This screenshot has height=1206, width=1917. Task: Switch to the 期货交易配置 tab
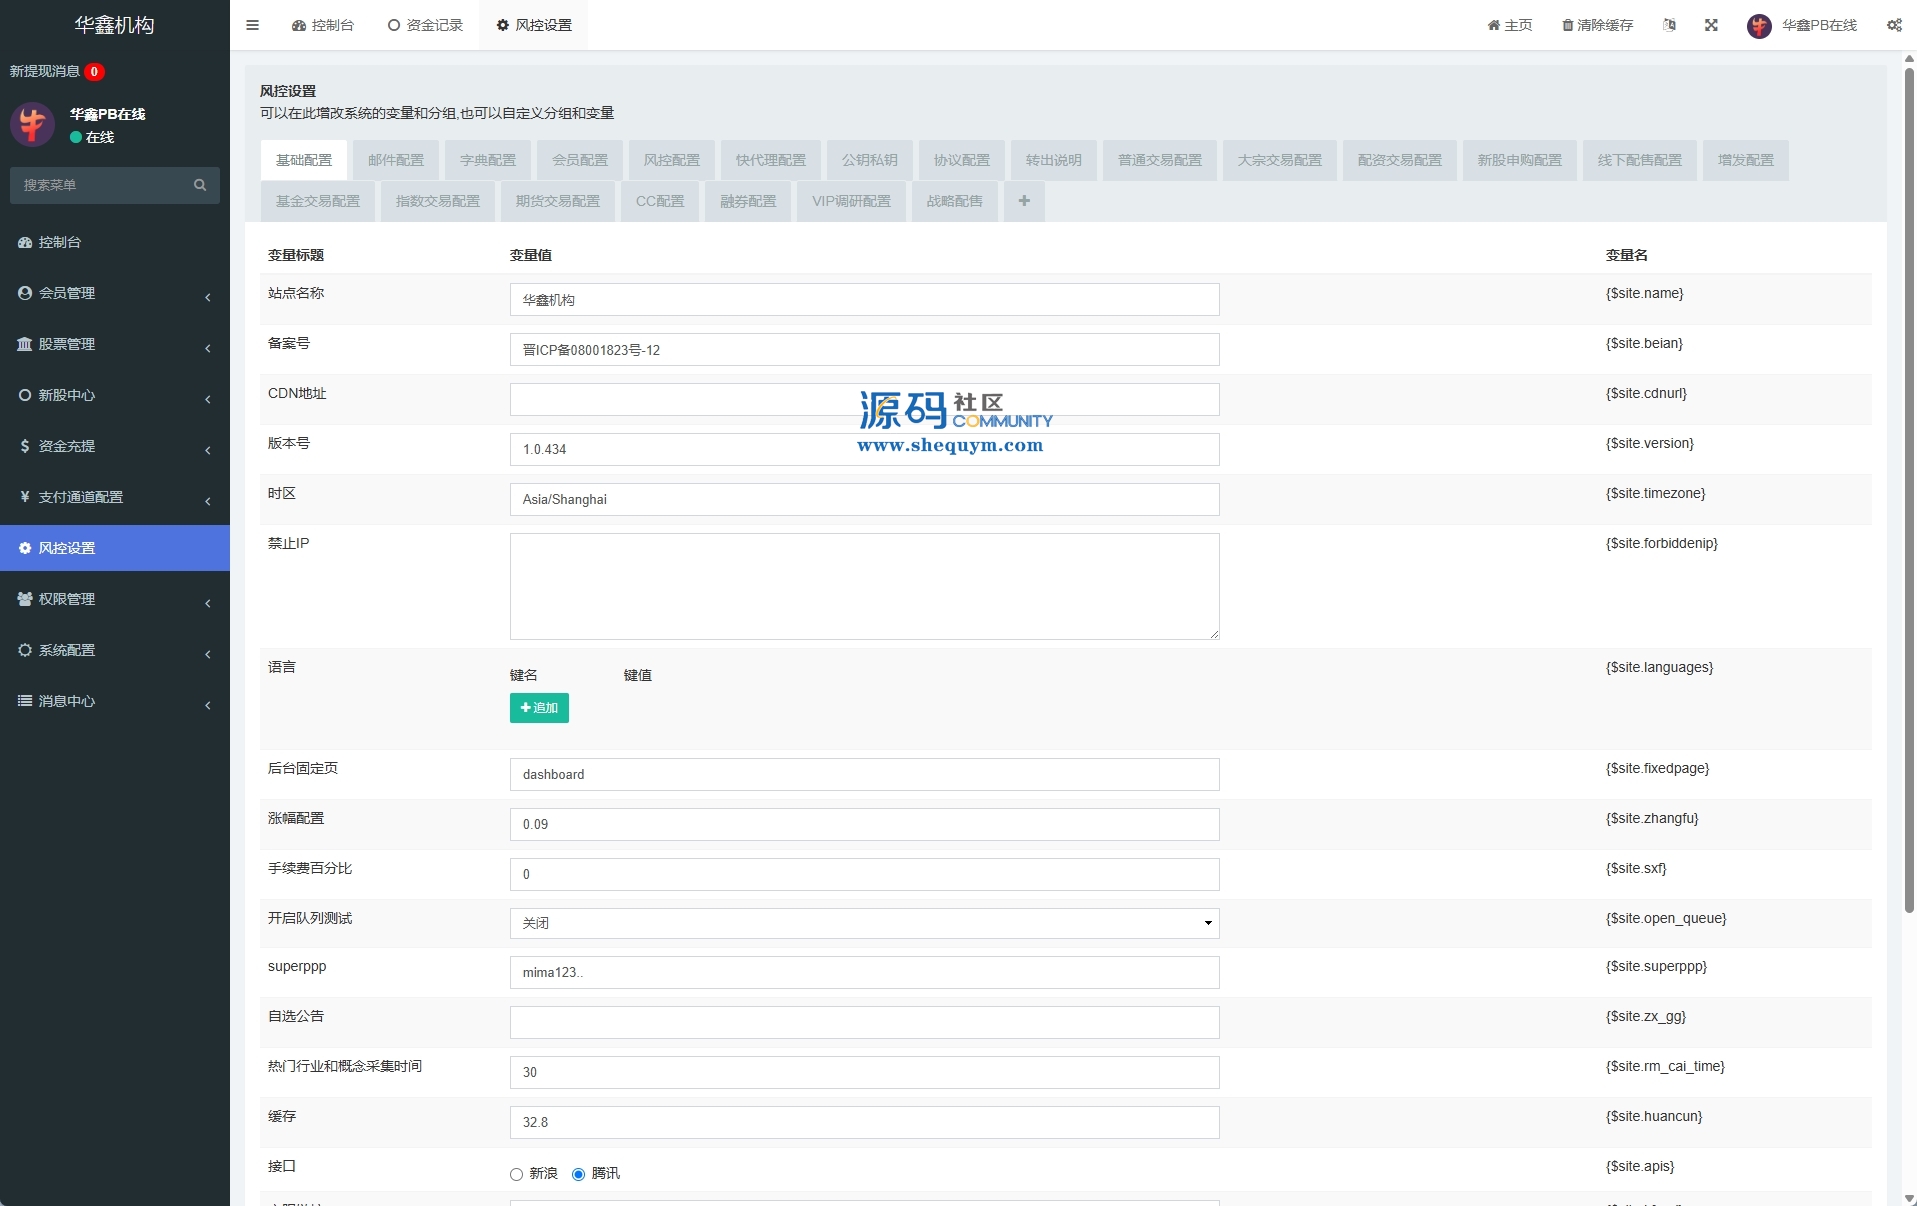[x=557, y=201]
